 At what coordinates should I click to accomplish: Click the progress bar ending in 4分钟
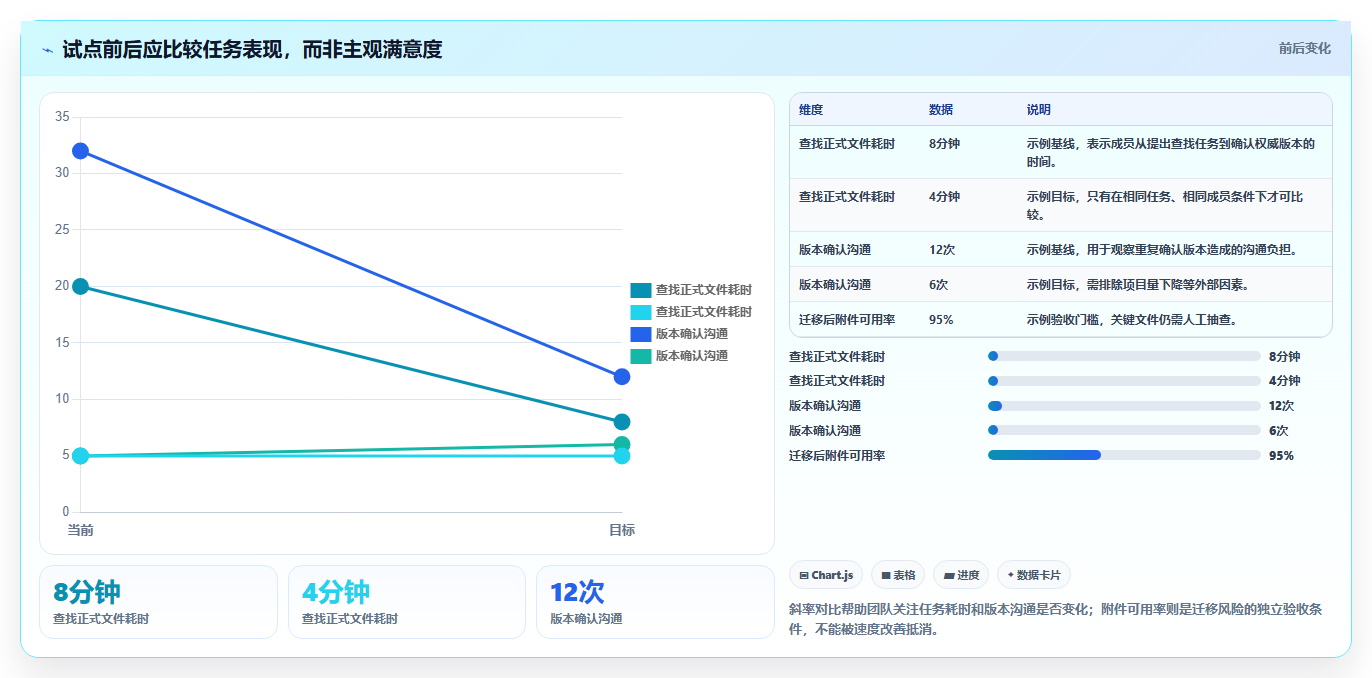click(1124, 381)
